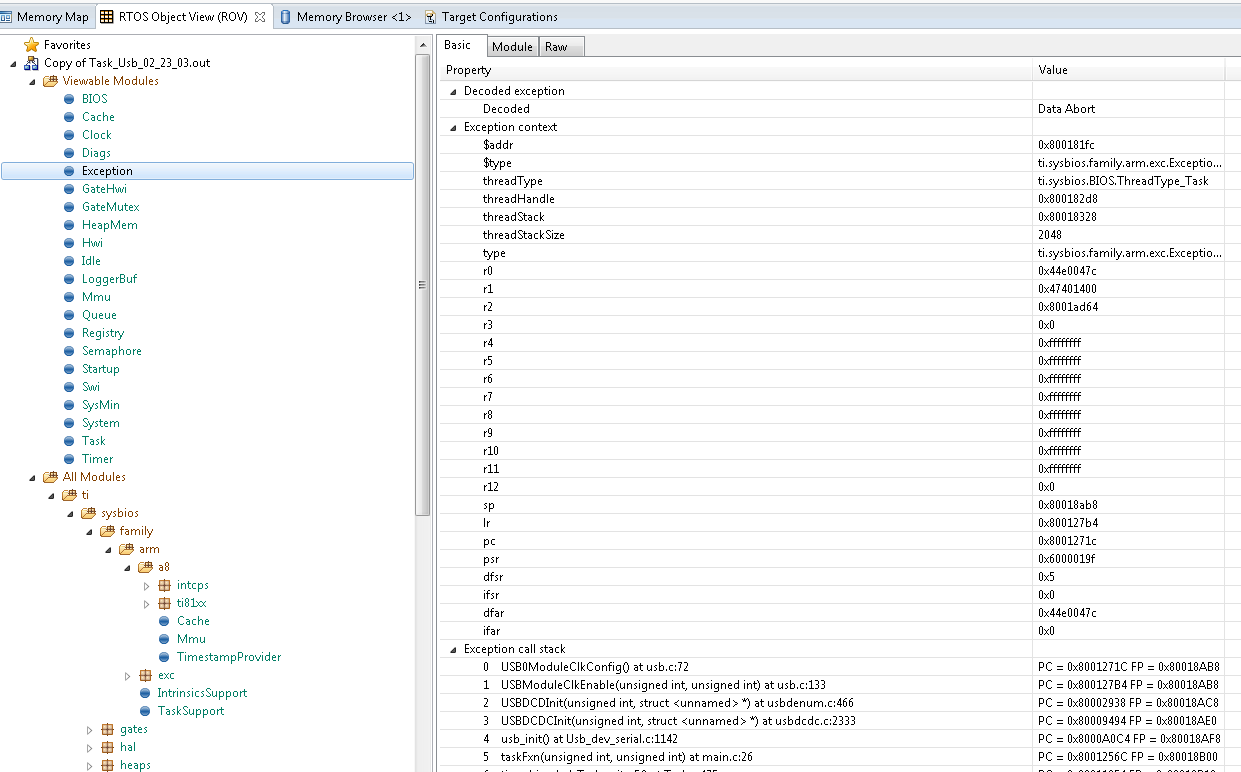1241x772 pixels.
Task: Collapse the Viewable Modules node
Action: point(32,81)
